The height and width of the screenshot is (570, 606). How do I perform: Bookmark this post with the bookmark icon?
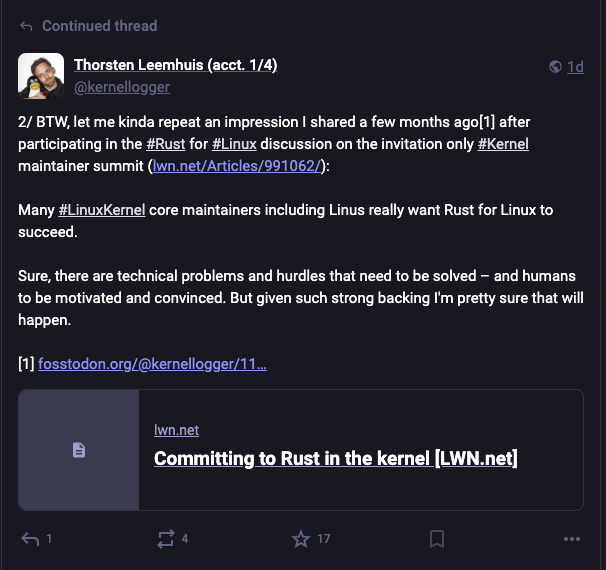pyautogui.click(x=437, y=539)
